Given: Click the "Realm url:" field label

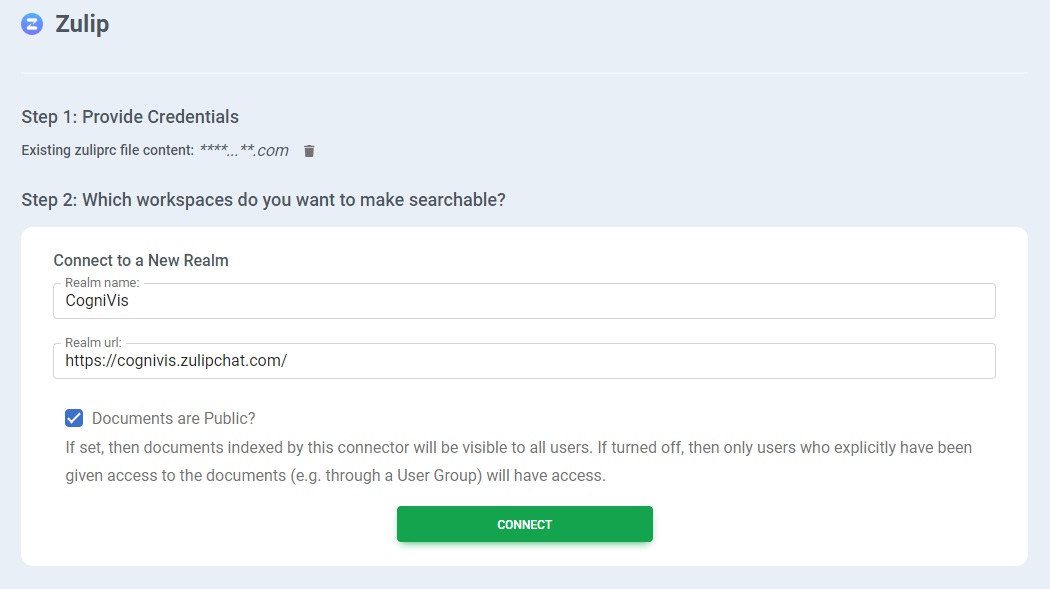Looking at the screenshot, I should pyautogui.click(x=94, y=343).
